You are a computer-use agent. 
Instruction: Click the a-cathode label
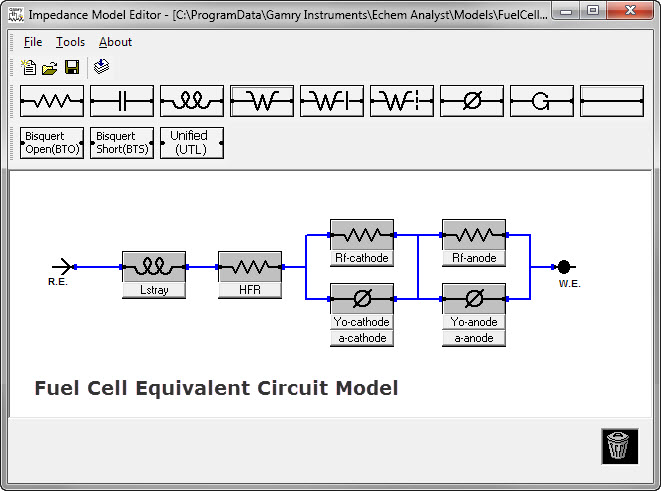tap(362, 338)
